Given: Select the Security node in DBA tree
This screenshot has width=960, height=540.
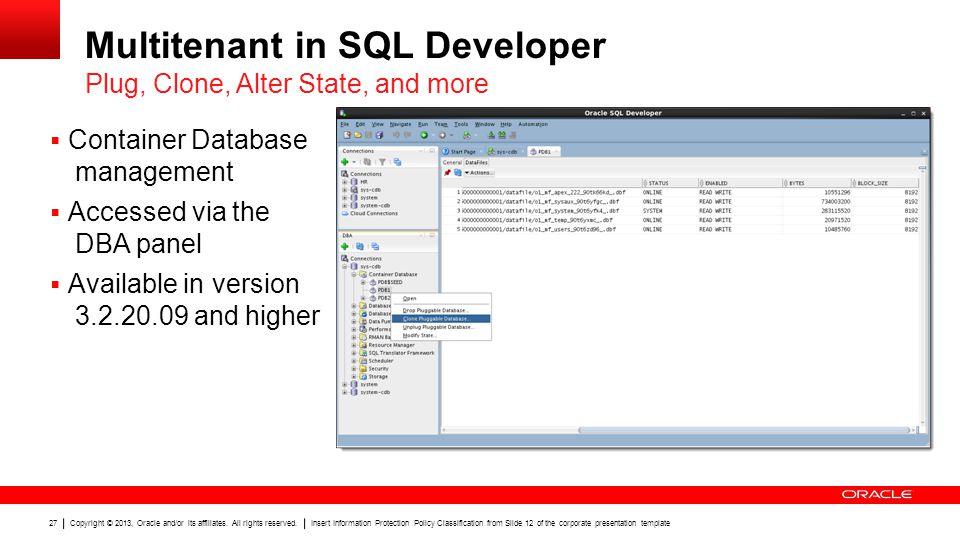Looking at the screenshot, I should point(378,369).
